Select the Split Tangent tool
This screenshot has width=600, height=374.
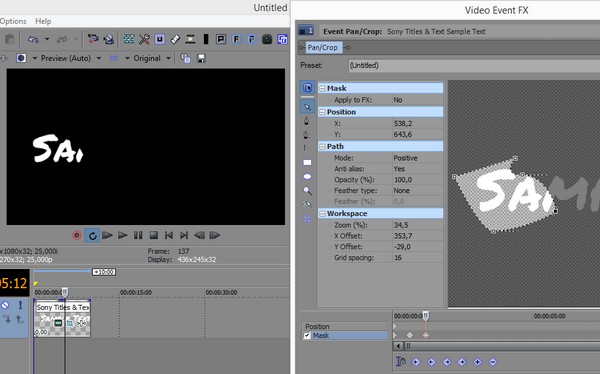(x=305, y=148)
